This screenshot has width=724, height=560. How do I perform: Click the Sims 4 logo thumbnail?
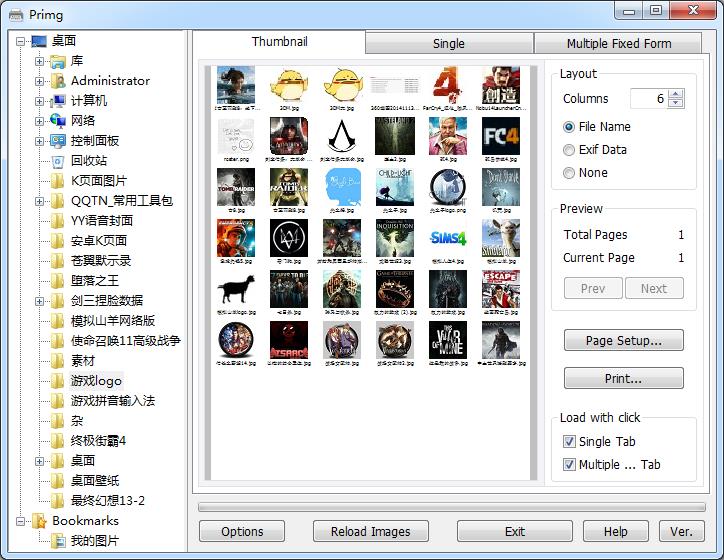click(447, 238)
